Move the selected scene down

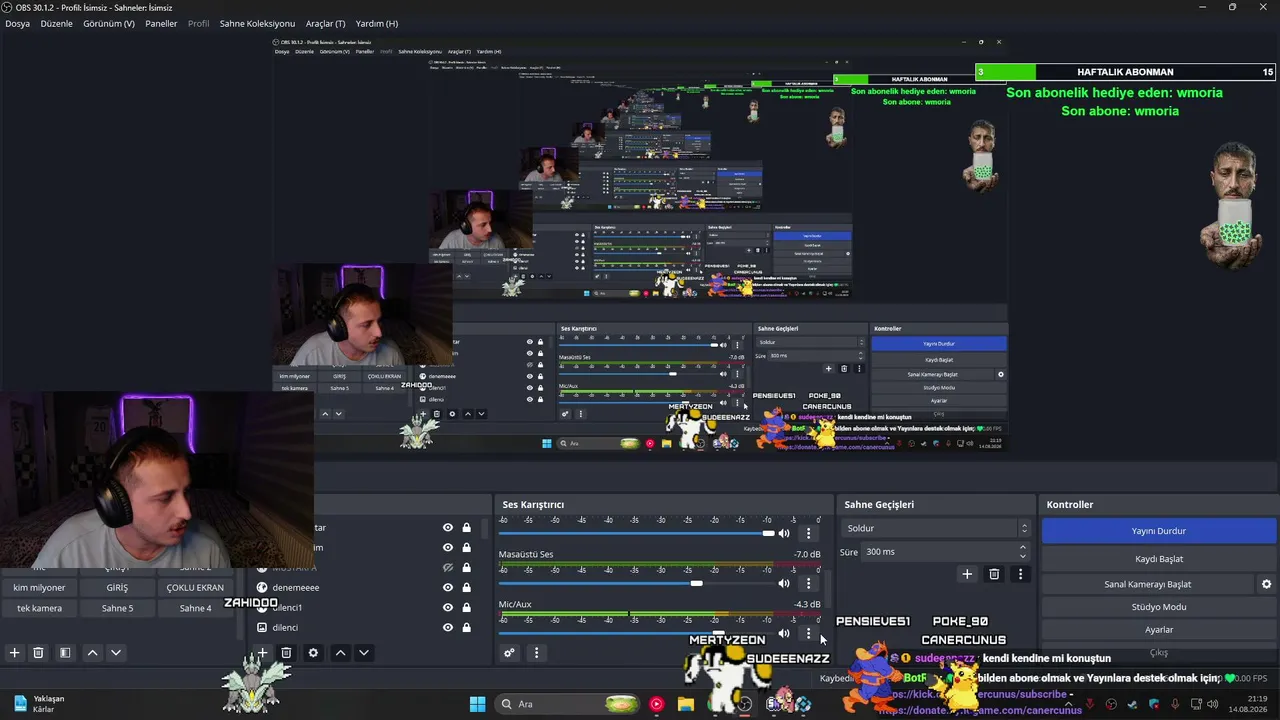click(116, 653)
